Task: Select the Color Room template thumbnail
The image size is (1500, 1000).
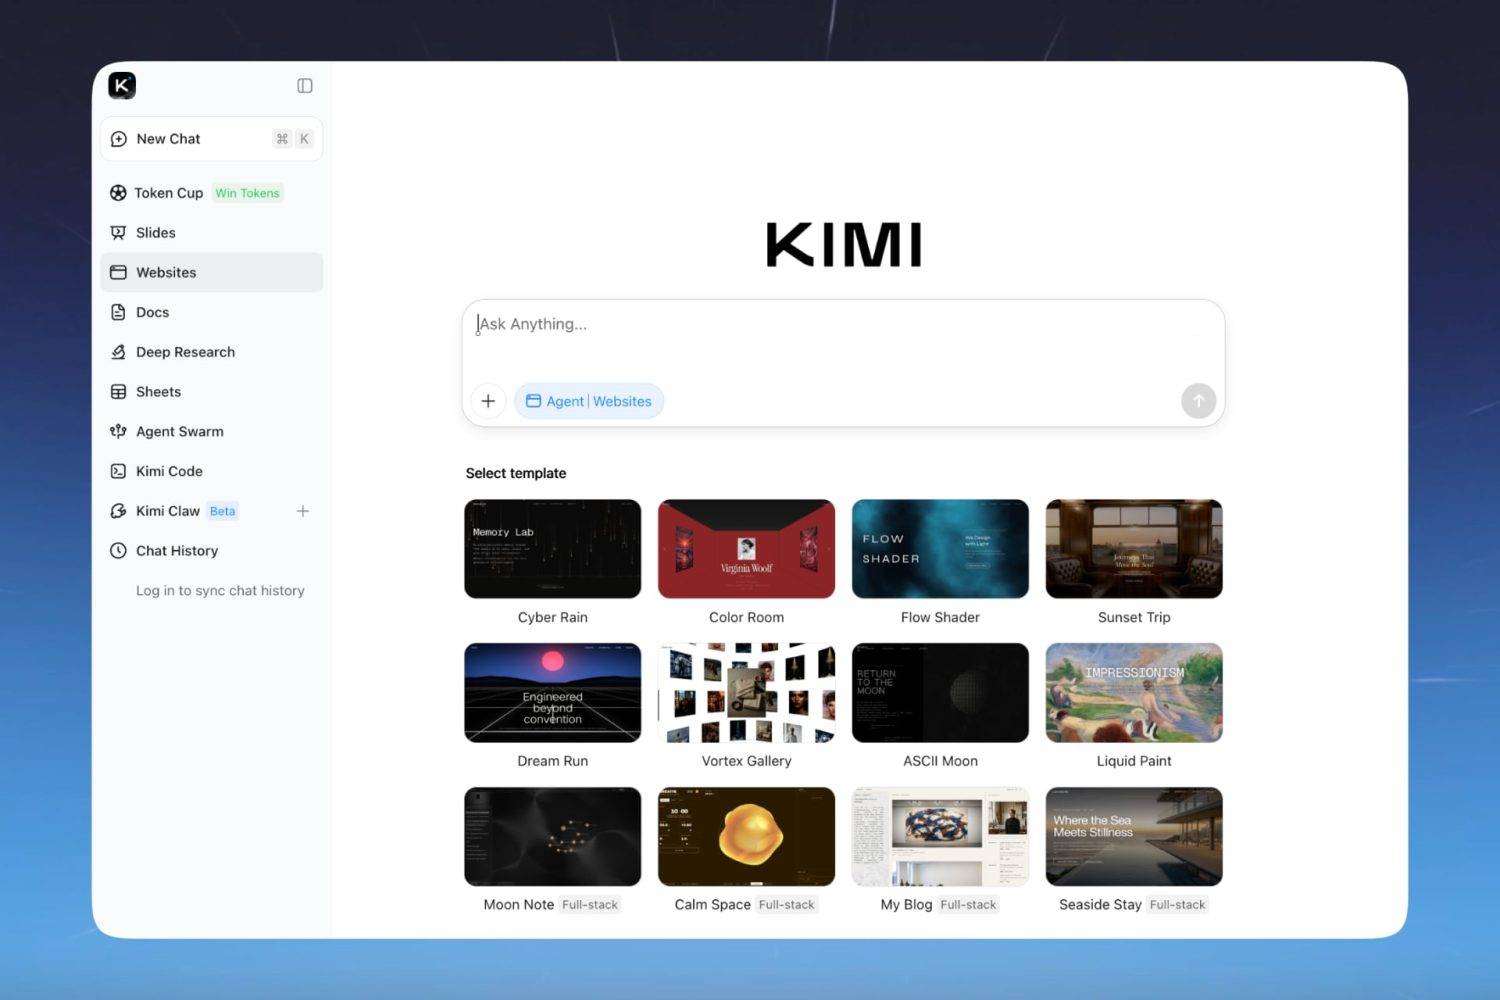Action: tap(746, 549)
